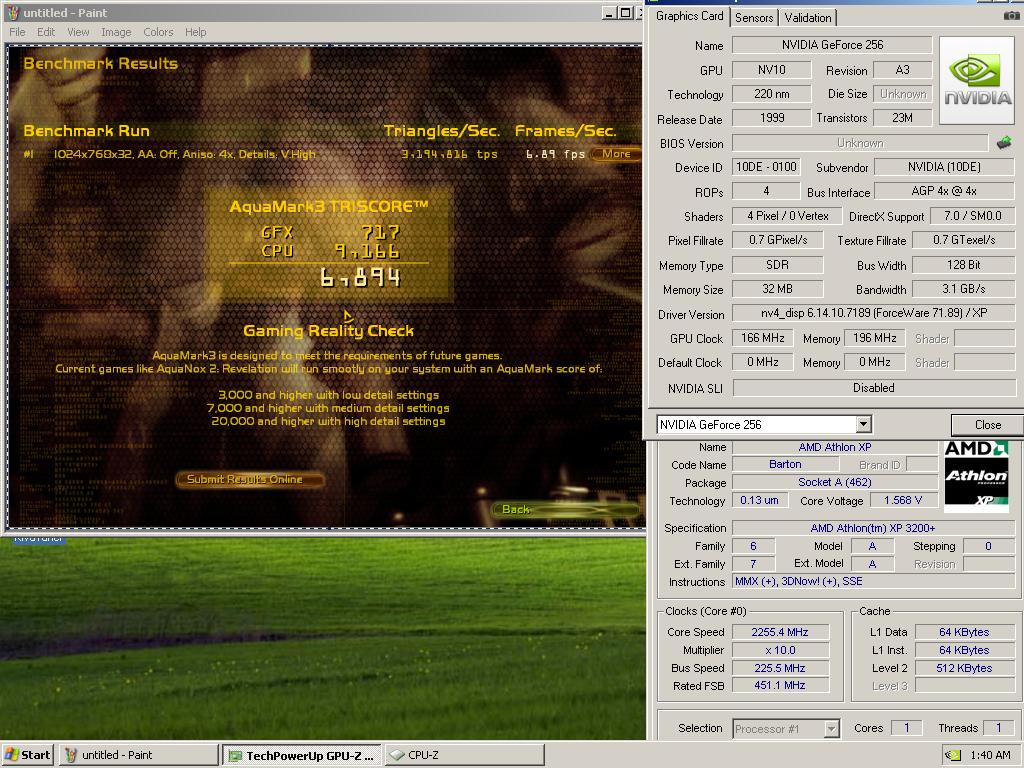Click the GPU name field NVIDIA GeForce 256
1024x768 pixels.
tap(832, 44)
